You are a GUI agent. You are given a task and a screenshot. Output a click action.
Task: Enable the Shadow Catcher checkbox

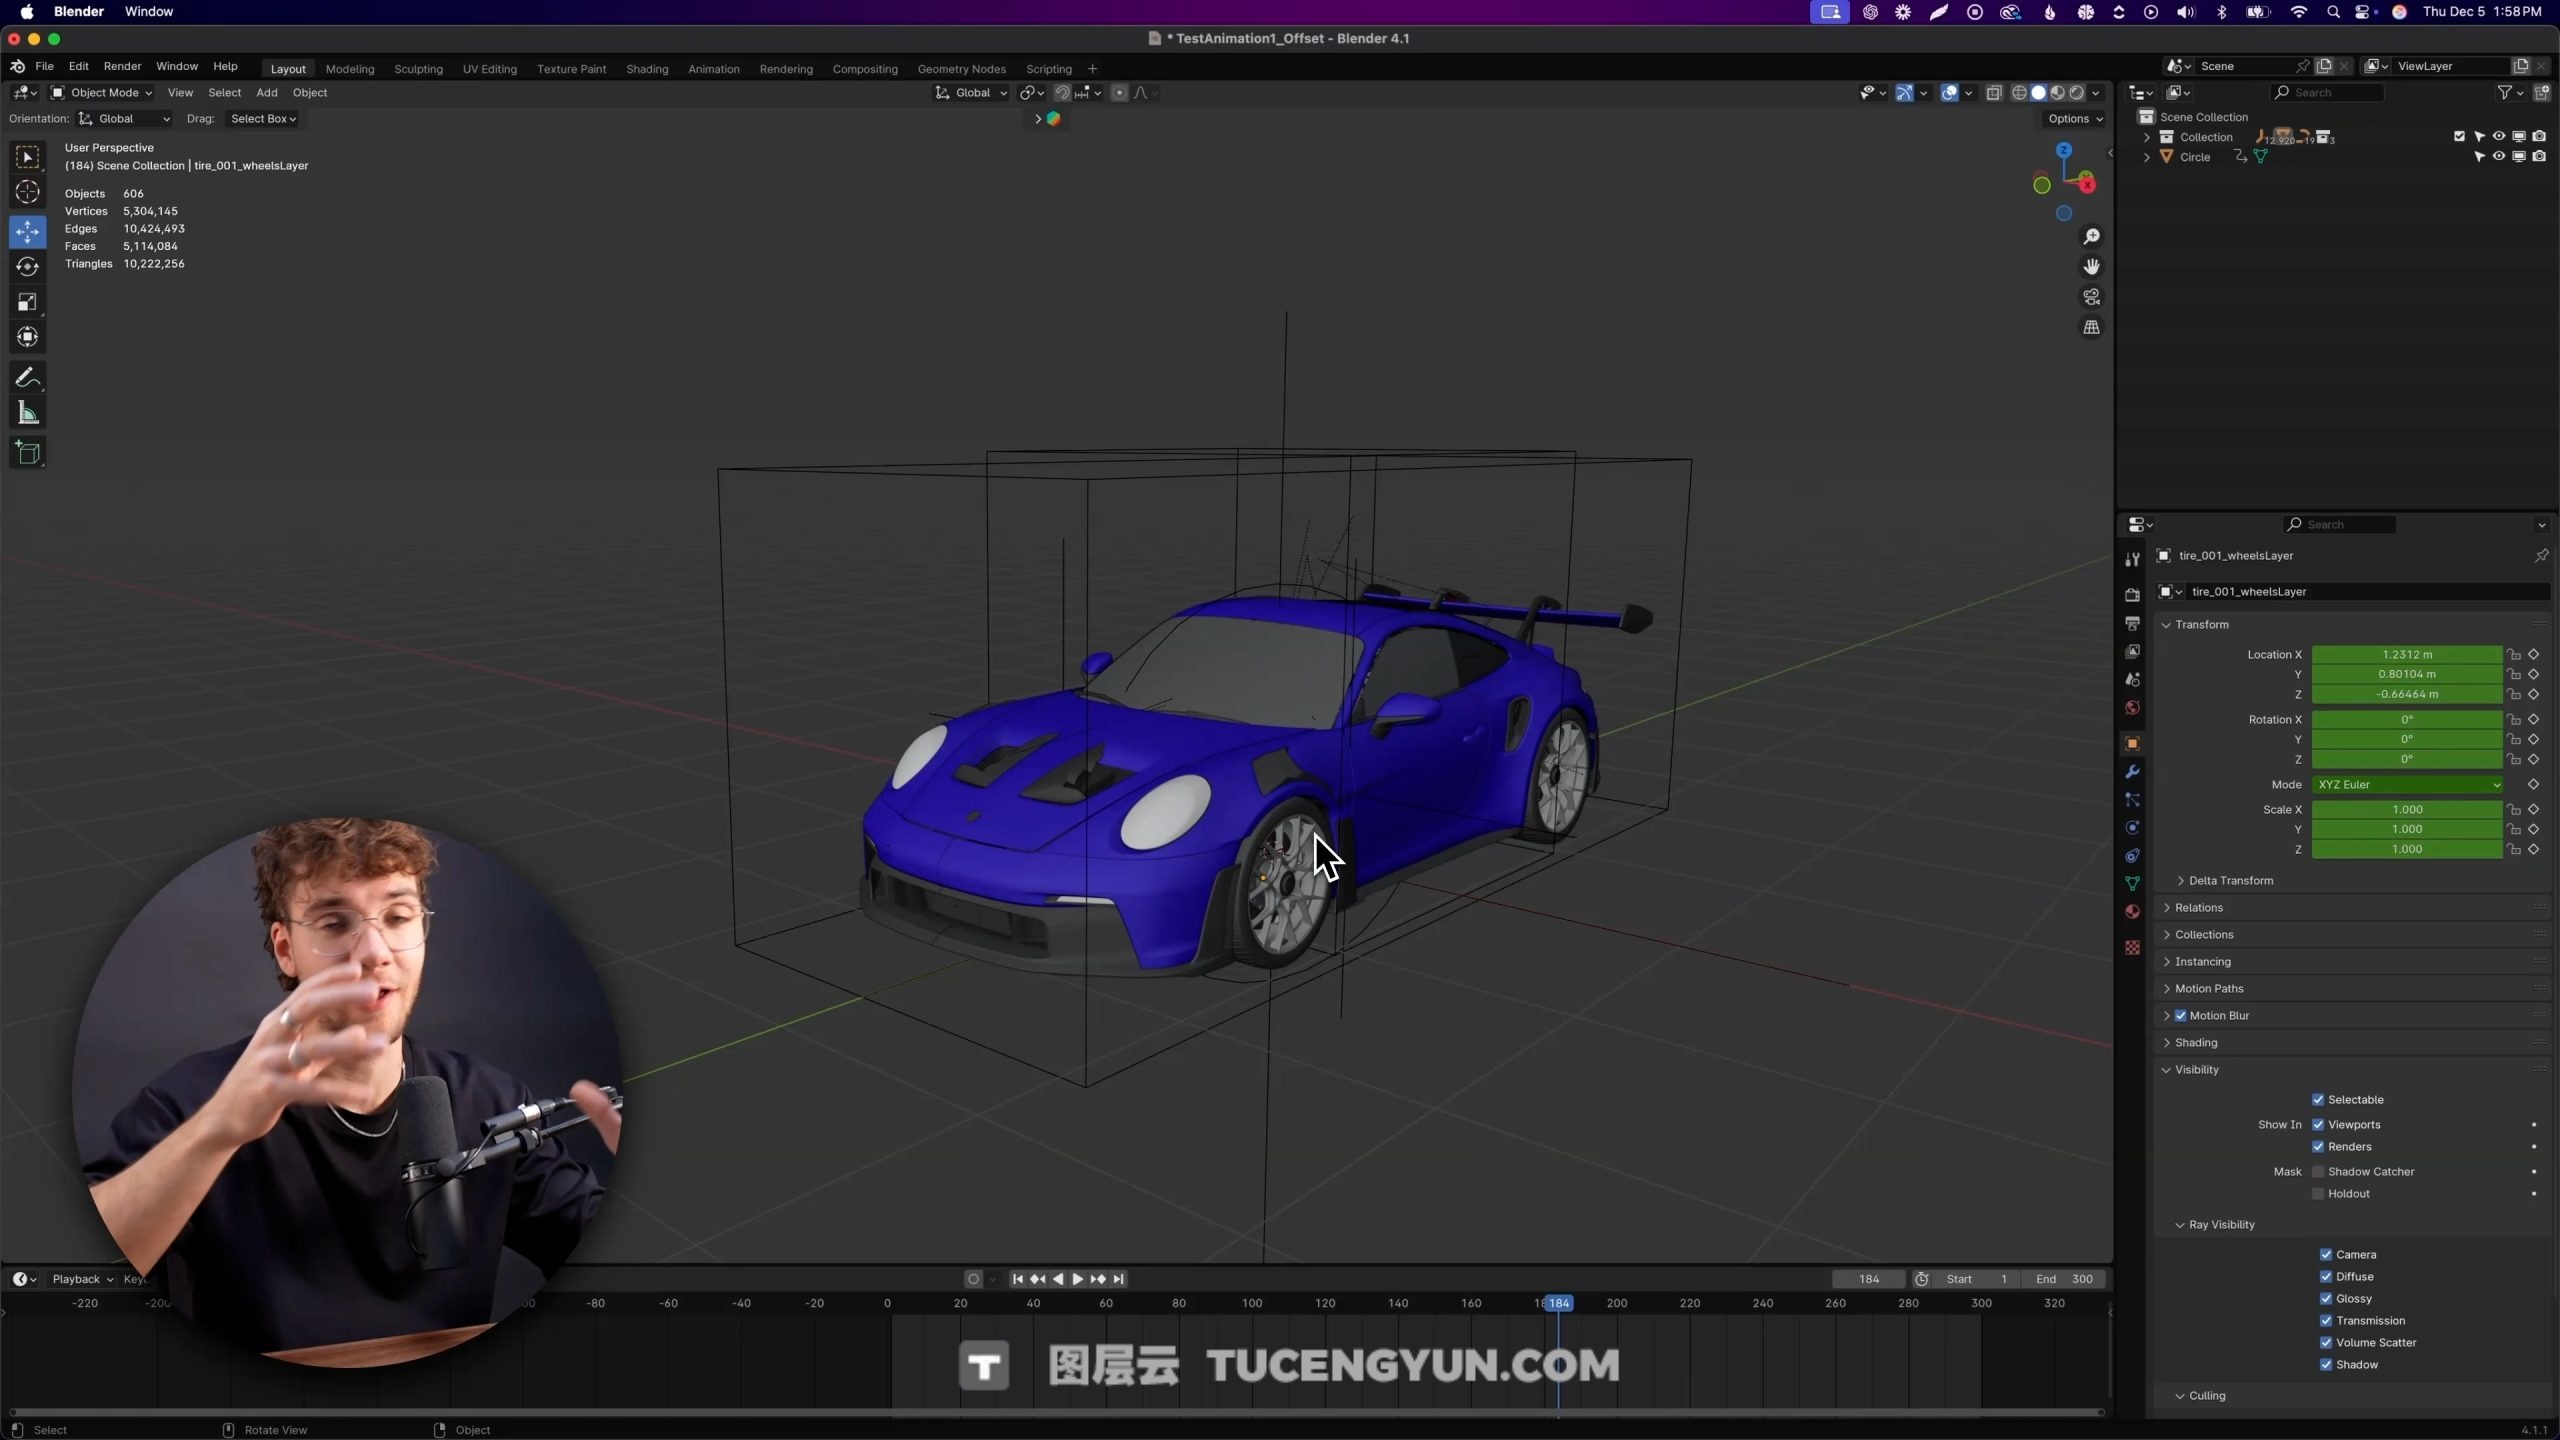[x=2318, y=1171]
